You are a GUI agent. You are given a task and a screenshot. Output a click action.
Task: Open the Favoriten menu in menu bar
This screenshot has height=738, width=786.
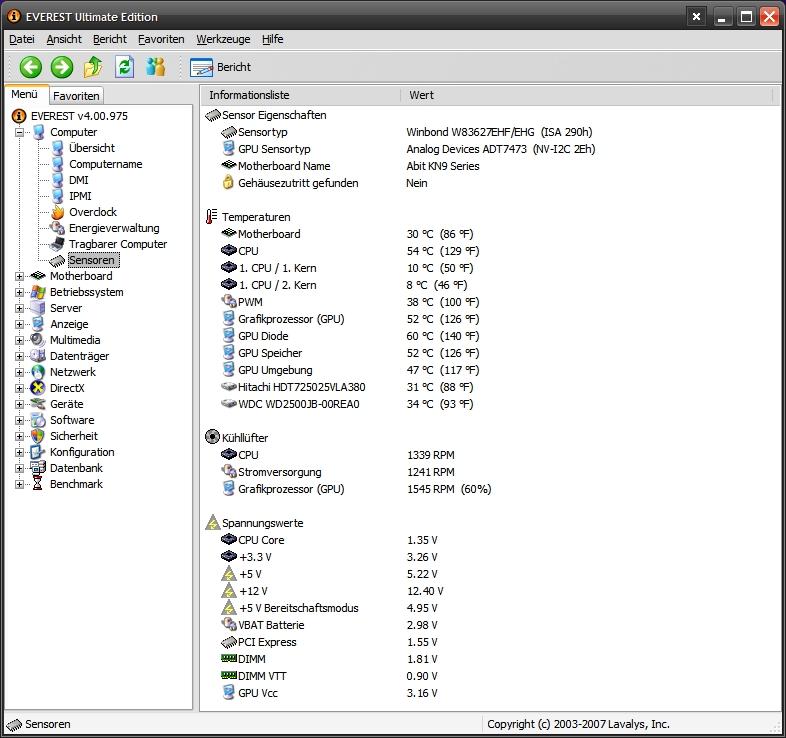(161, 39)
